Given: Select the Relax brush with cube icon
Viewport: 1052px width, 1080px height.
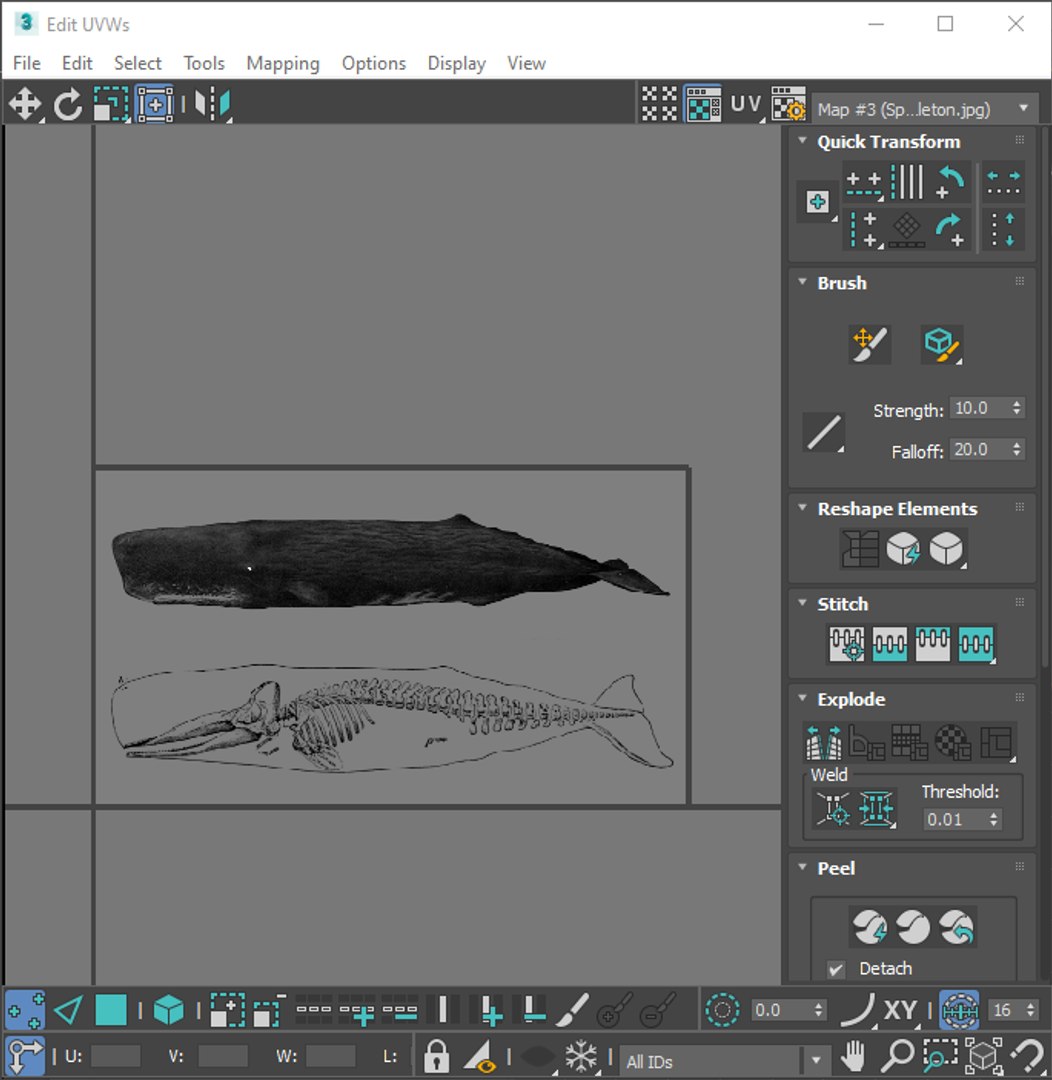Looking at the screenshot, I should point(942,344).
